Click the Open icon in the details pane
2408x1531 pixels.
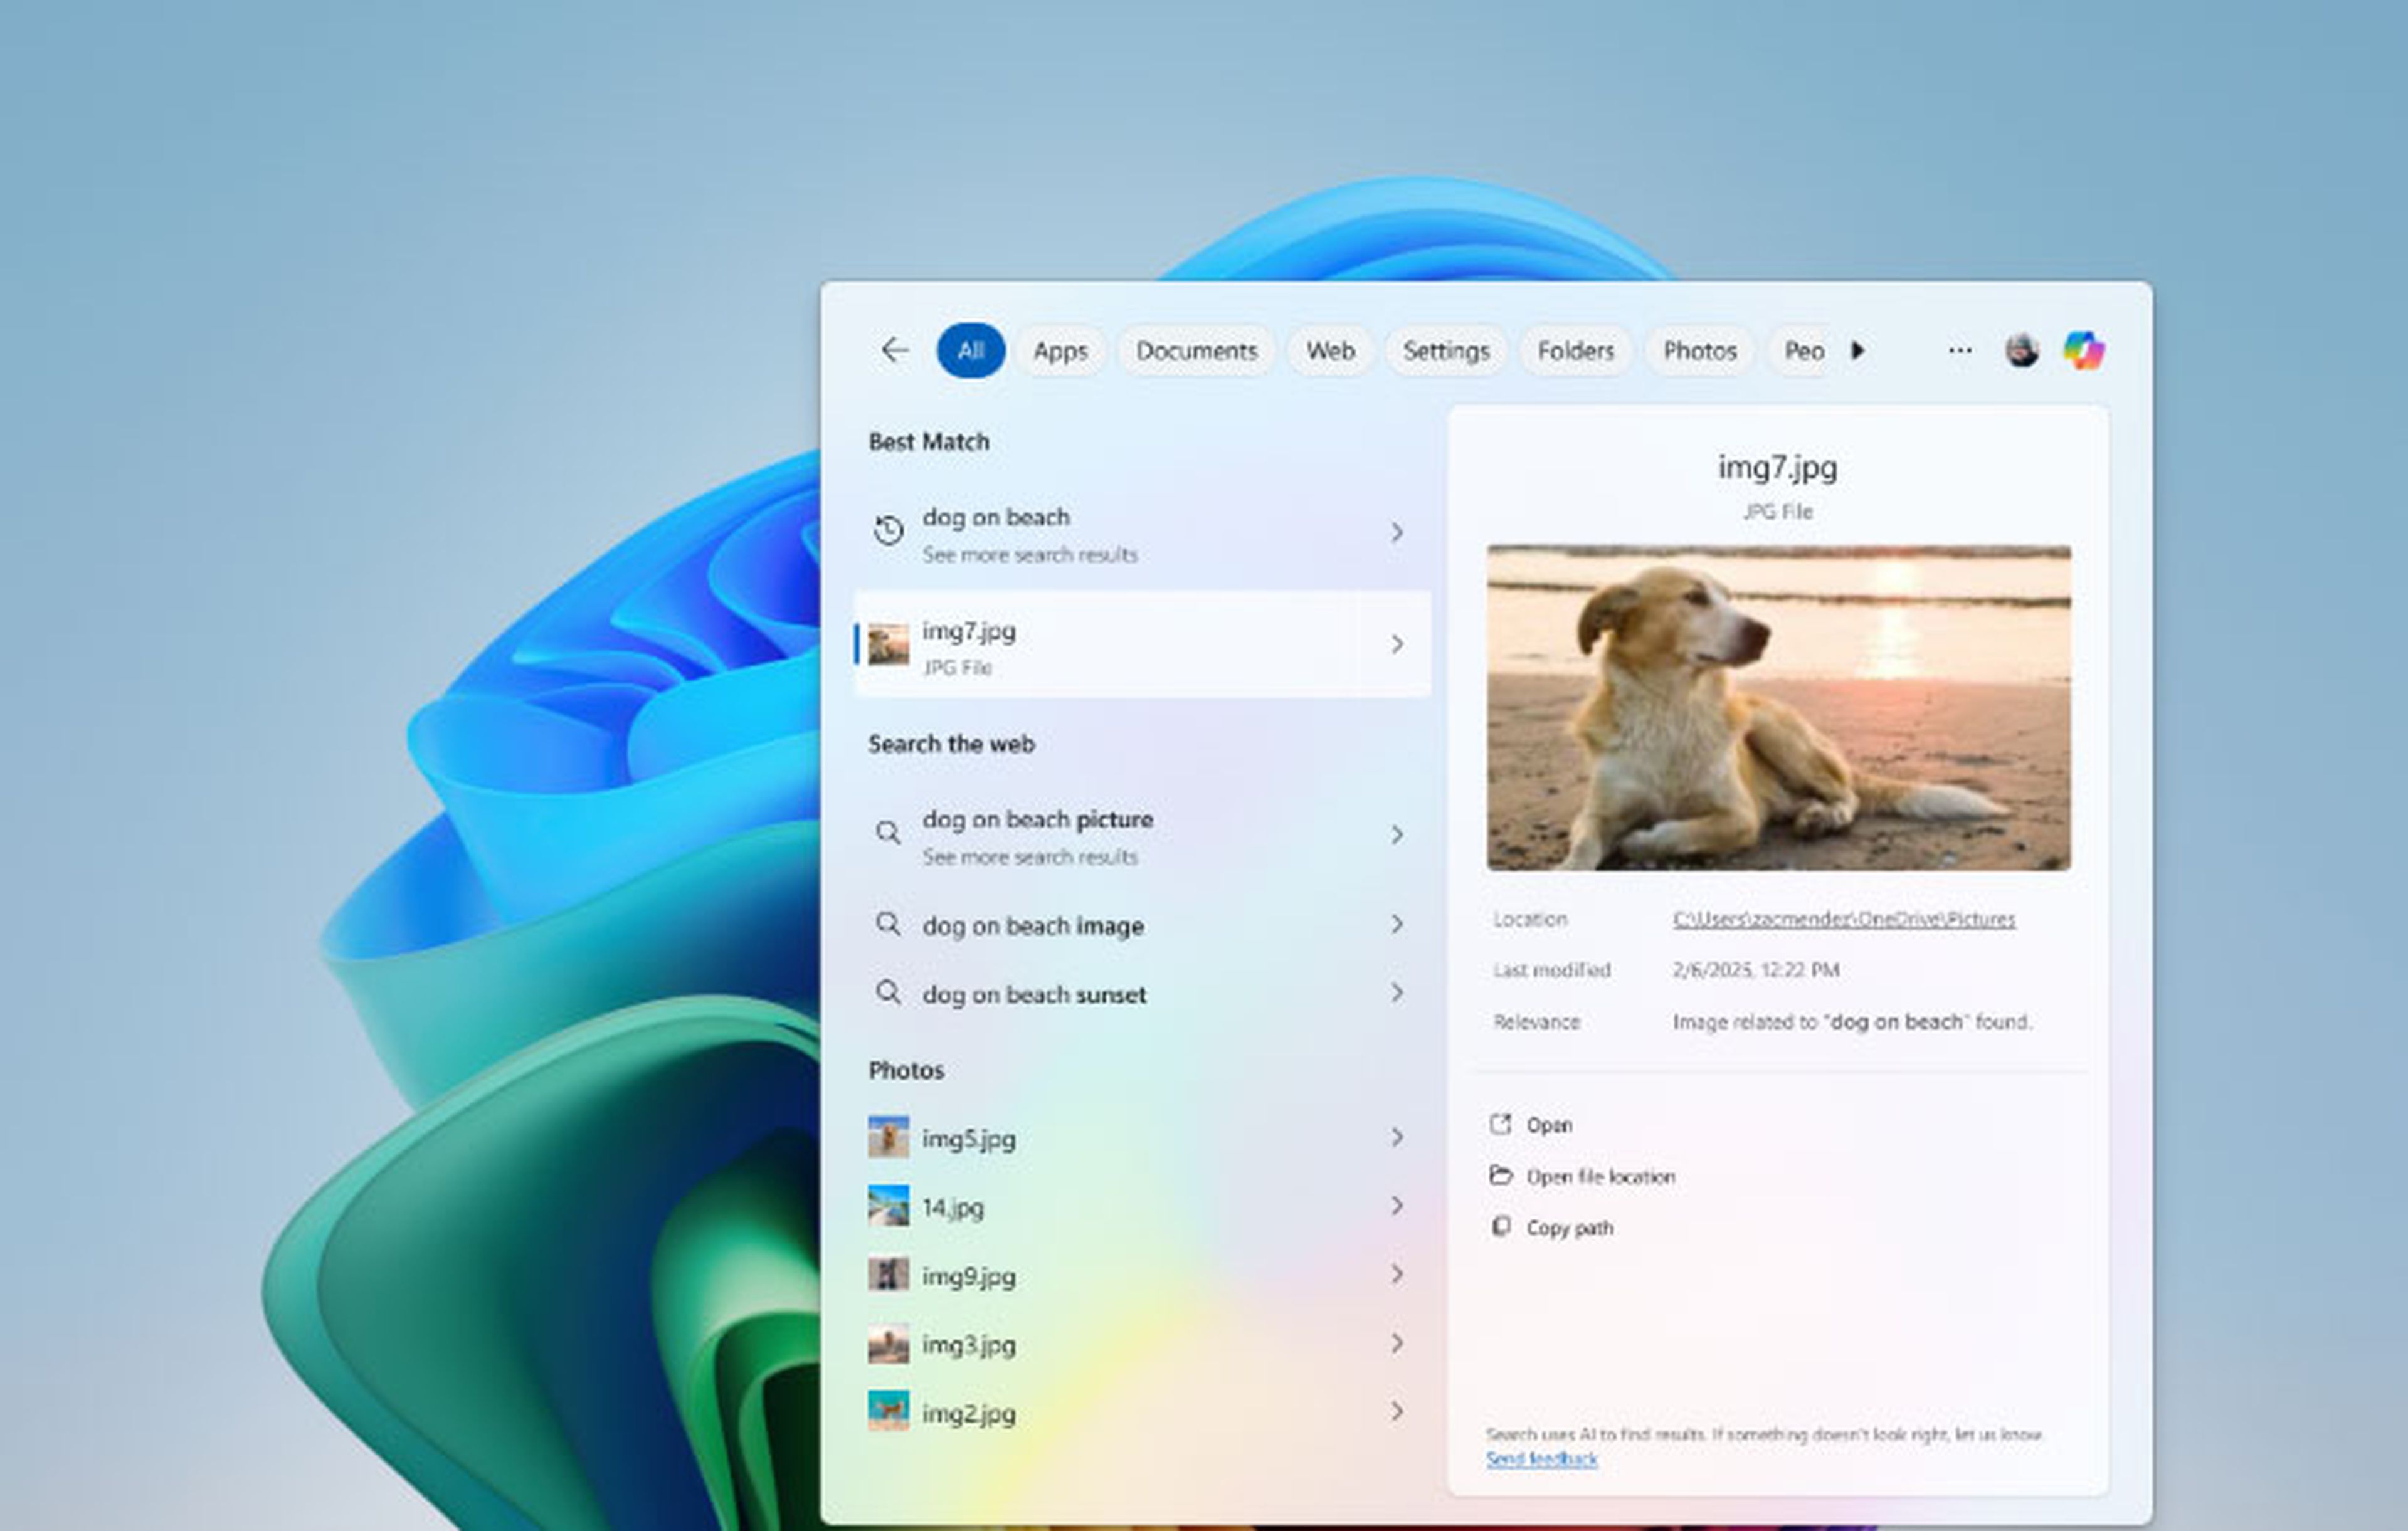(1500, 1124)
